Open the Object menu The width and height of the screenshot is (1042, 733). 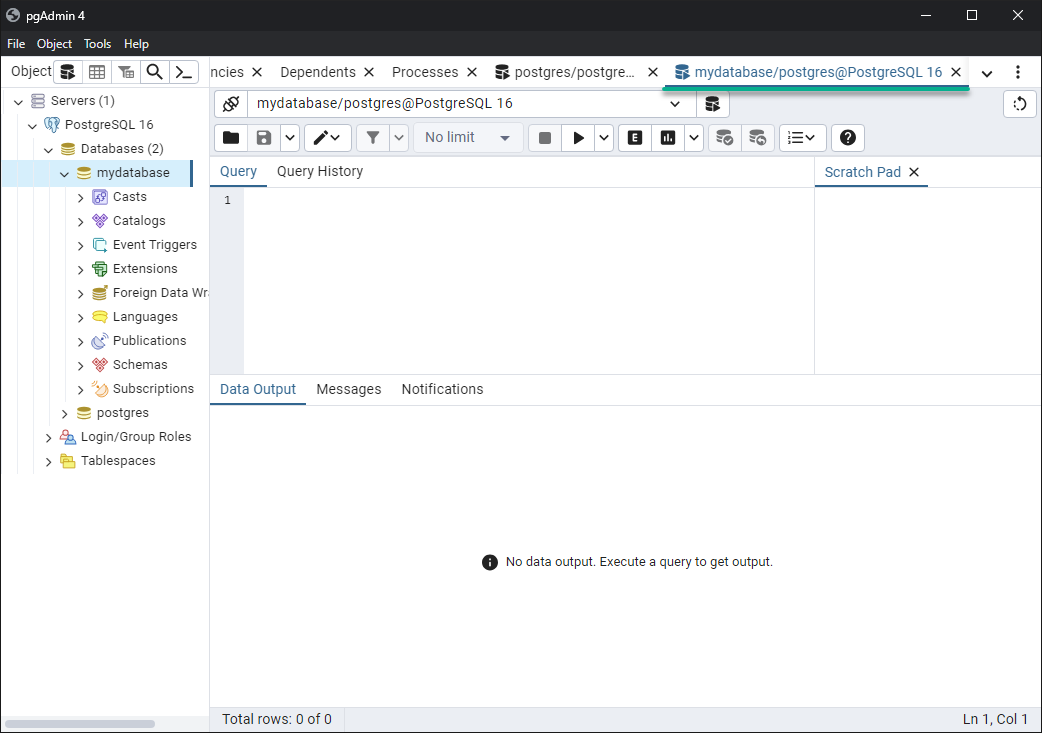click(54, 44)
